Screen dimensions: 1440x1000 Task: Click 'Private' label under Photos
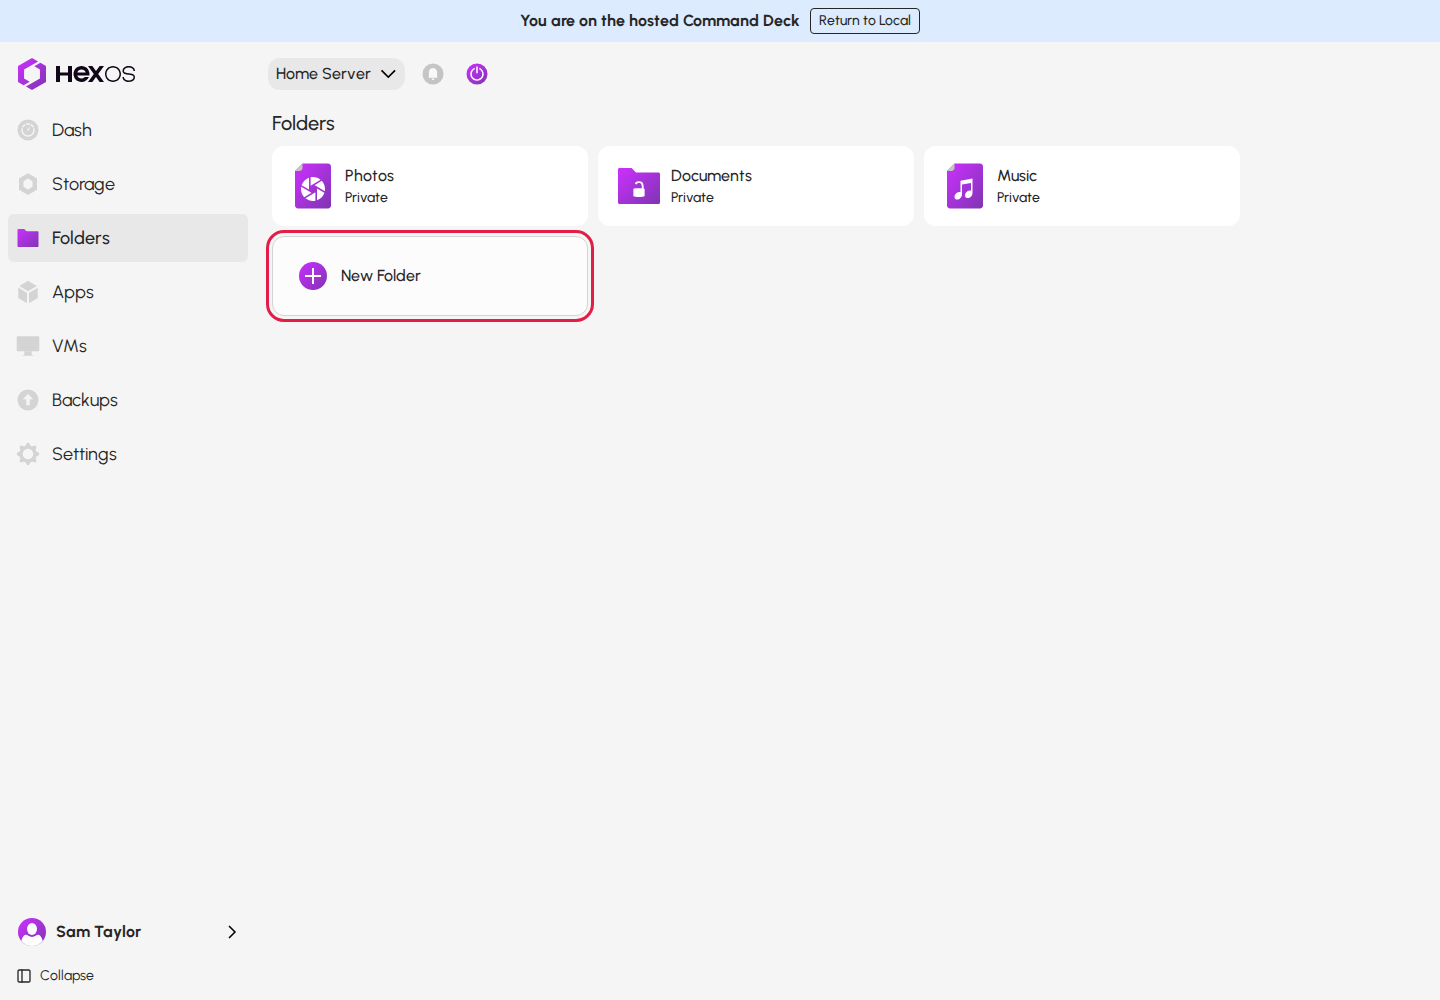pos(366,198)
